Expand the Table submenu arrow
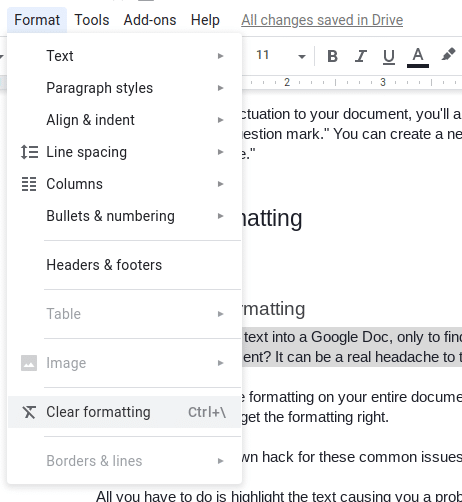The width and height of the screenshot is (462, 502). tap(220, 314)
